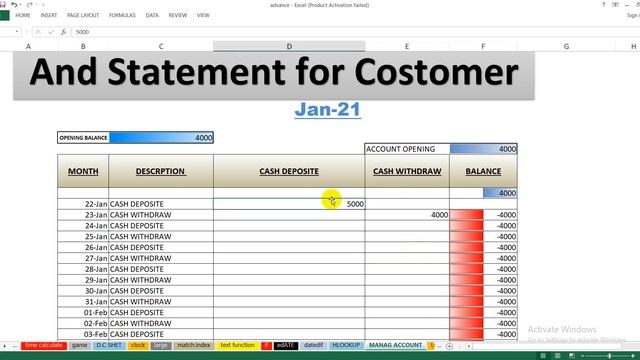Click the 22-Jan date cell
The height and width of the screenshot is (360, 640).
click(x=83, y=204)
